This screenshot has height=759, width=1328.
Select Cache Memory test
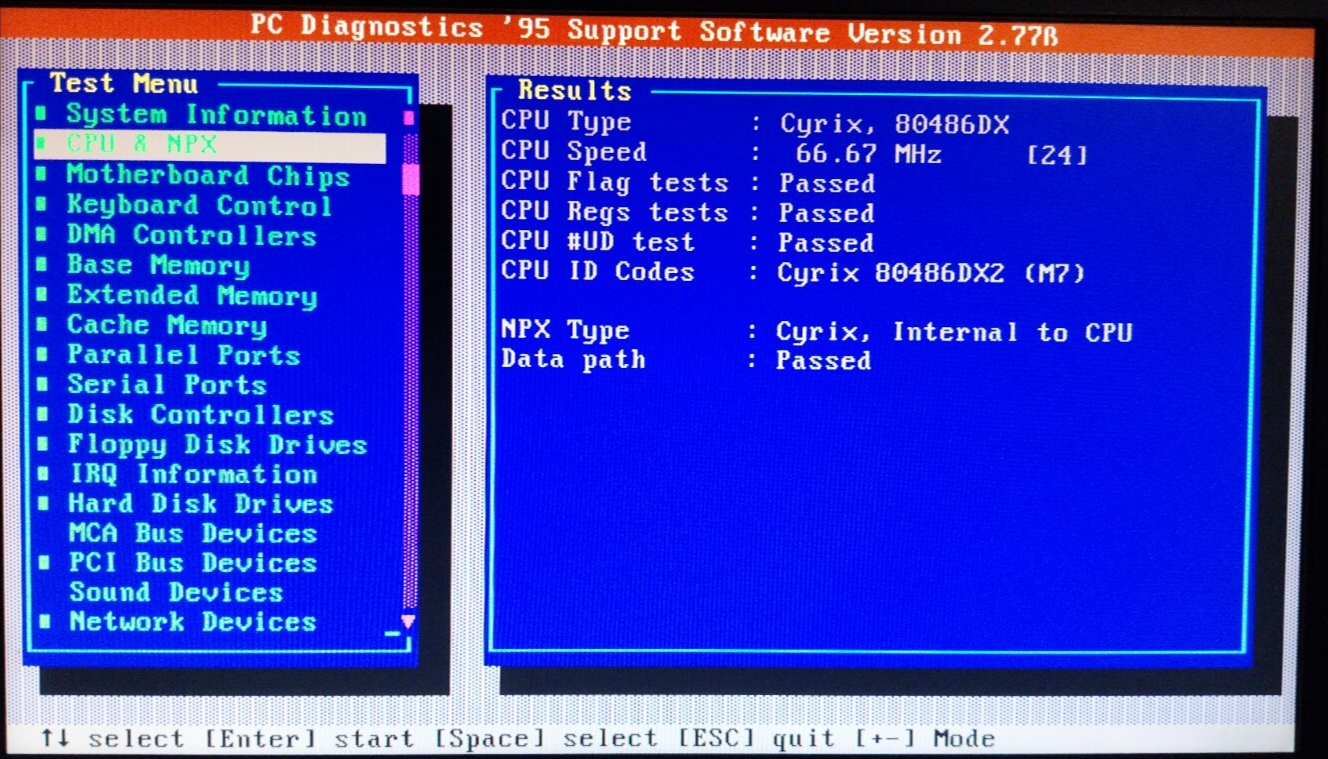[x=167, y=326]
